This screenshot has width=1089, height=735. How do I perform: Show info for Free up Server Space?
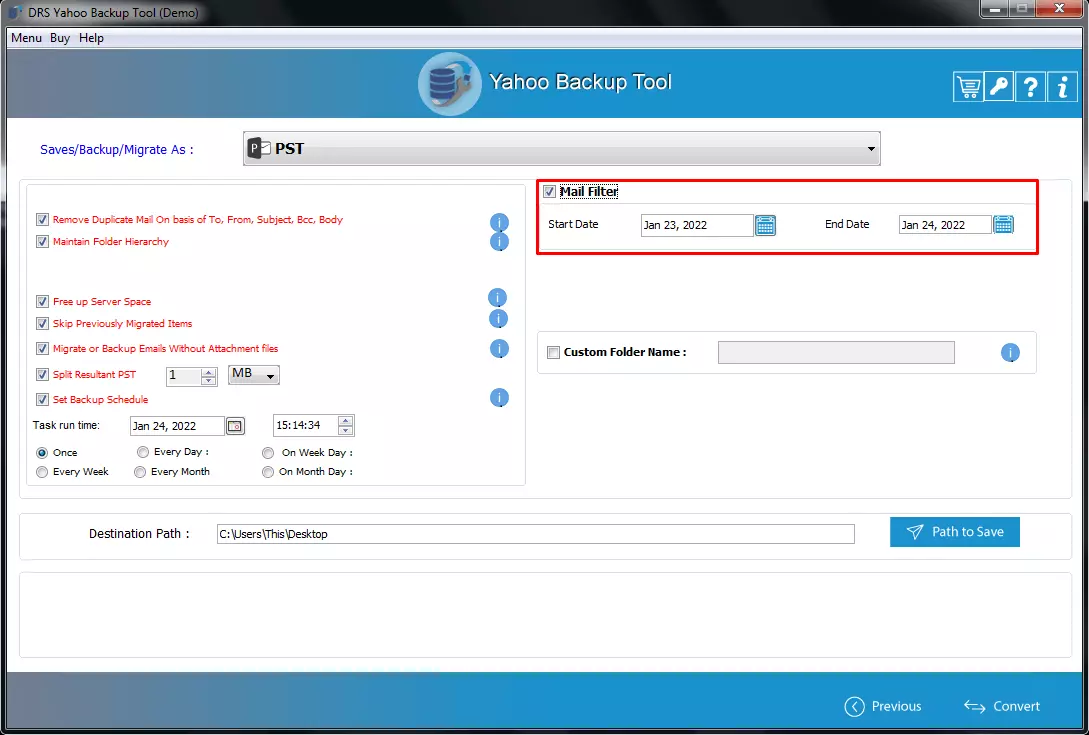coord(497,298)
